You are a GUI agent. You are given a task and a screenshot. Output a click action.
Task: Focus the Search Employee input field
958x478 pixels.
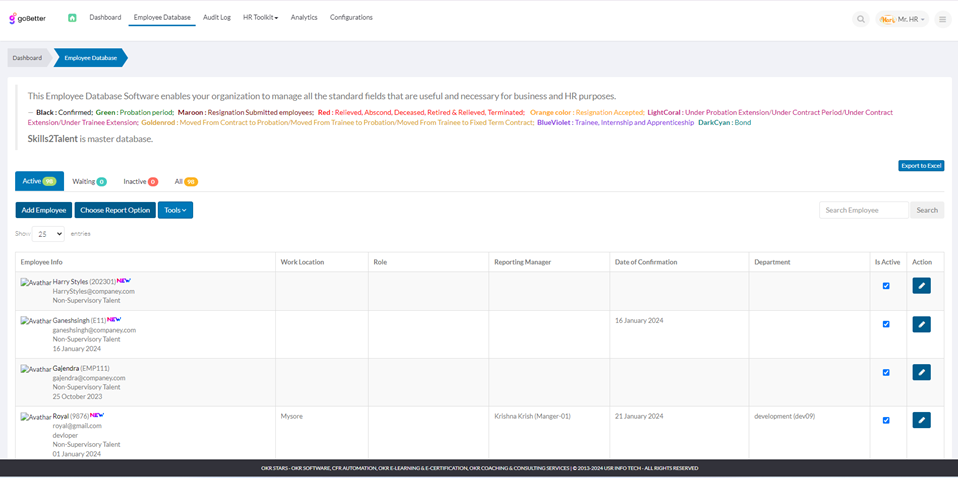point(864,210)
